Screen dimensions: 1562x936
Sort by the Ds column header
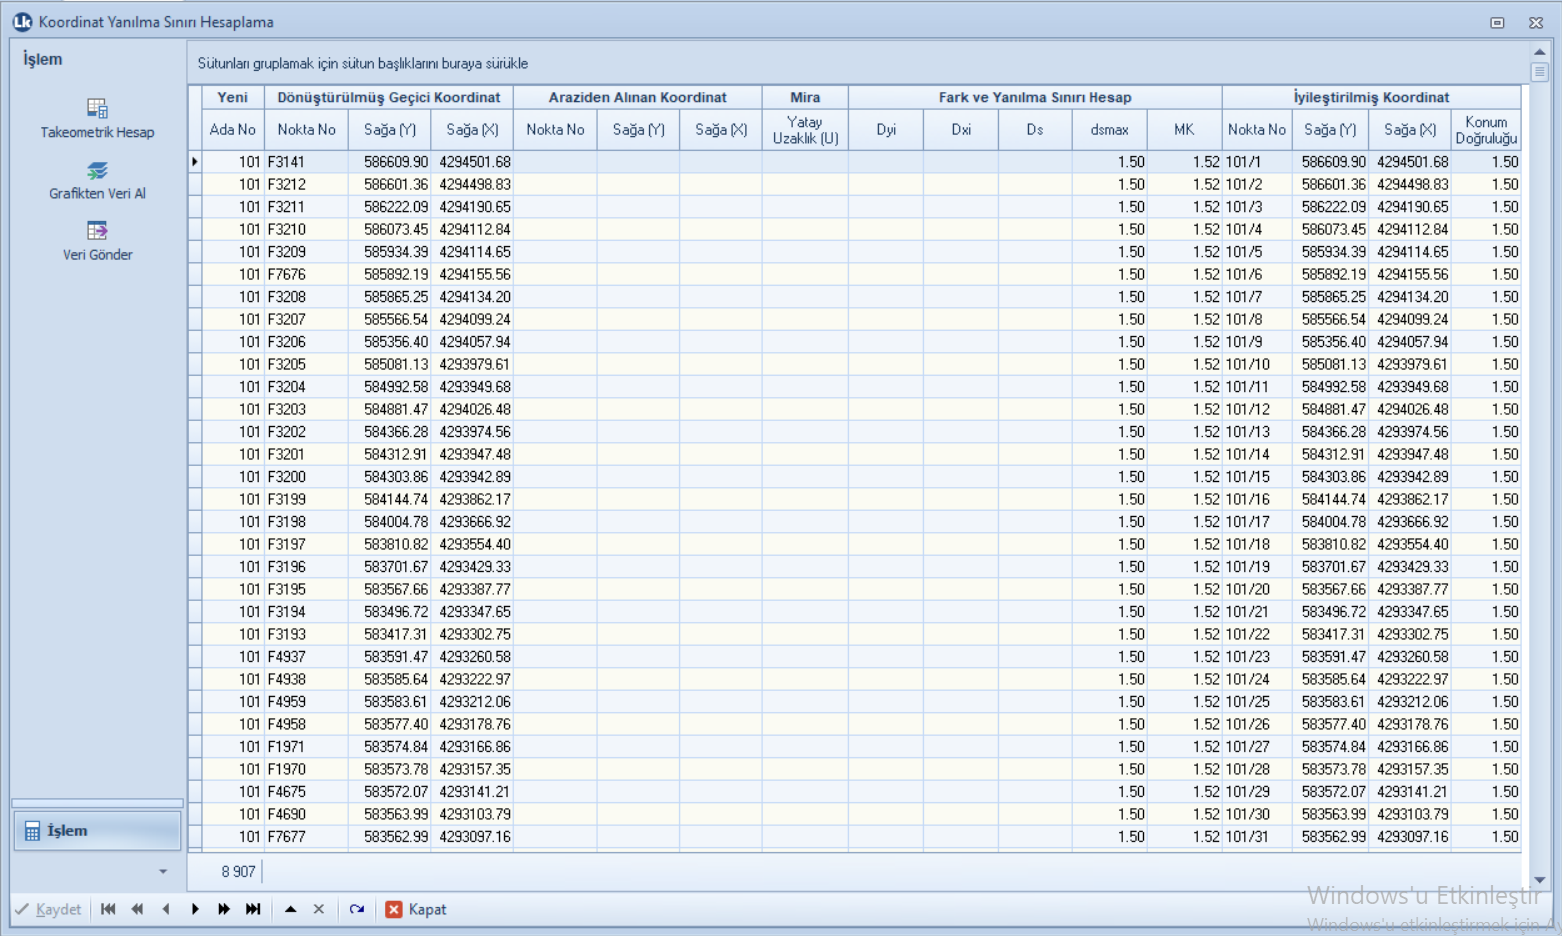(1035, 130)
